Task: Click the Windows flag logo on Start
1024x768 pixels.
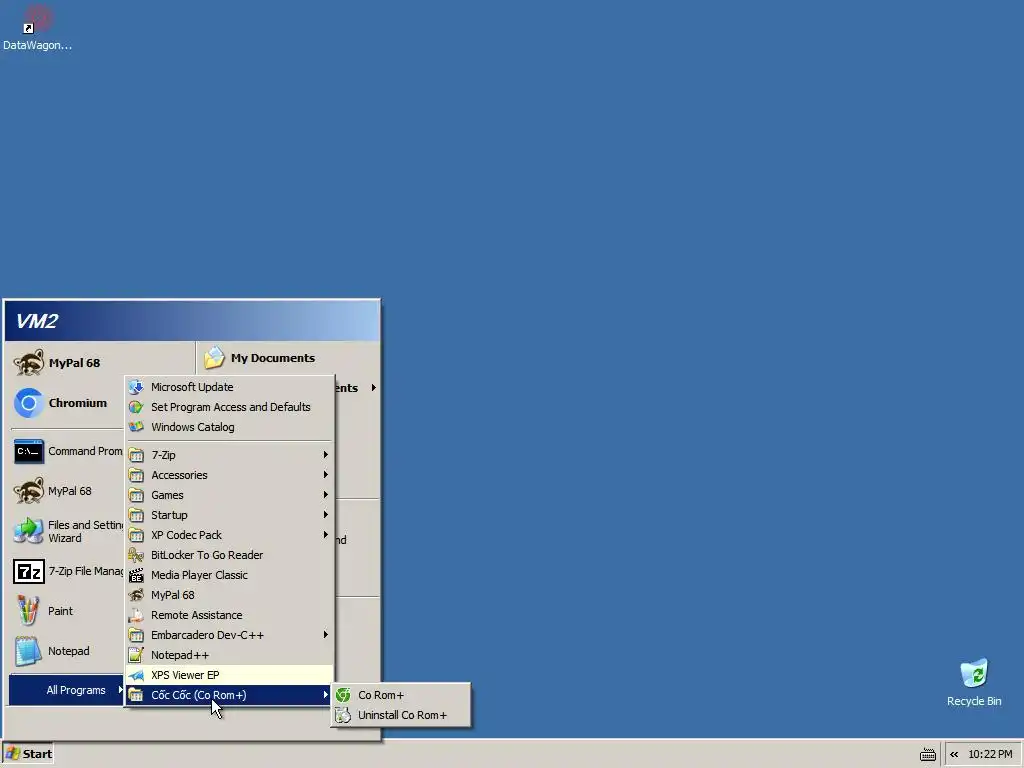Action: pos(12,754)
